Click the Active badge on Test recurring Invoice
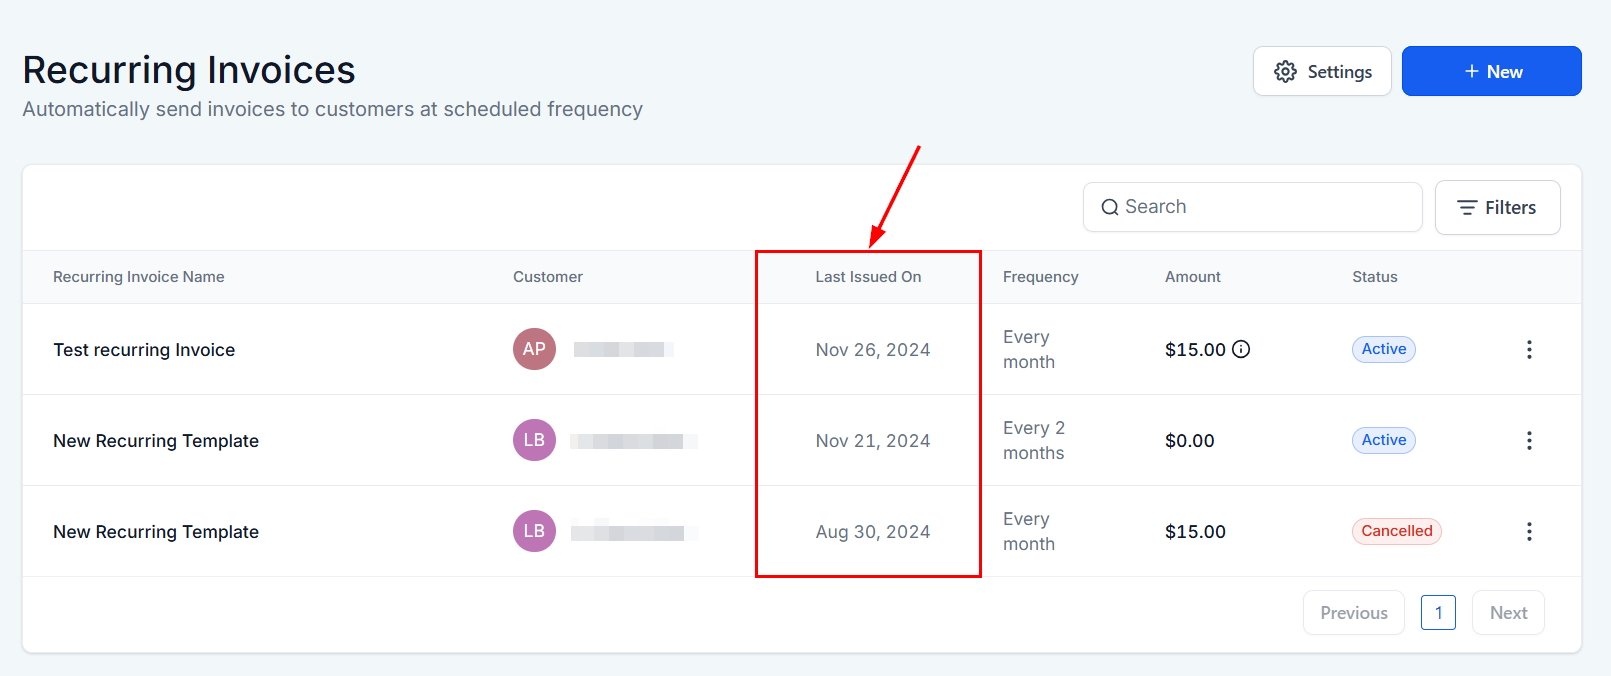1611x676 pixels. (1383, 349)
